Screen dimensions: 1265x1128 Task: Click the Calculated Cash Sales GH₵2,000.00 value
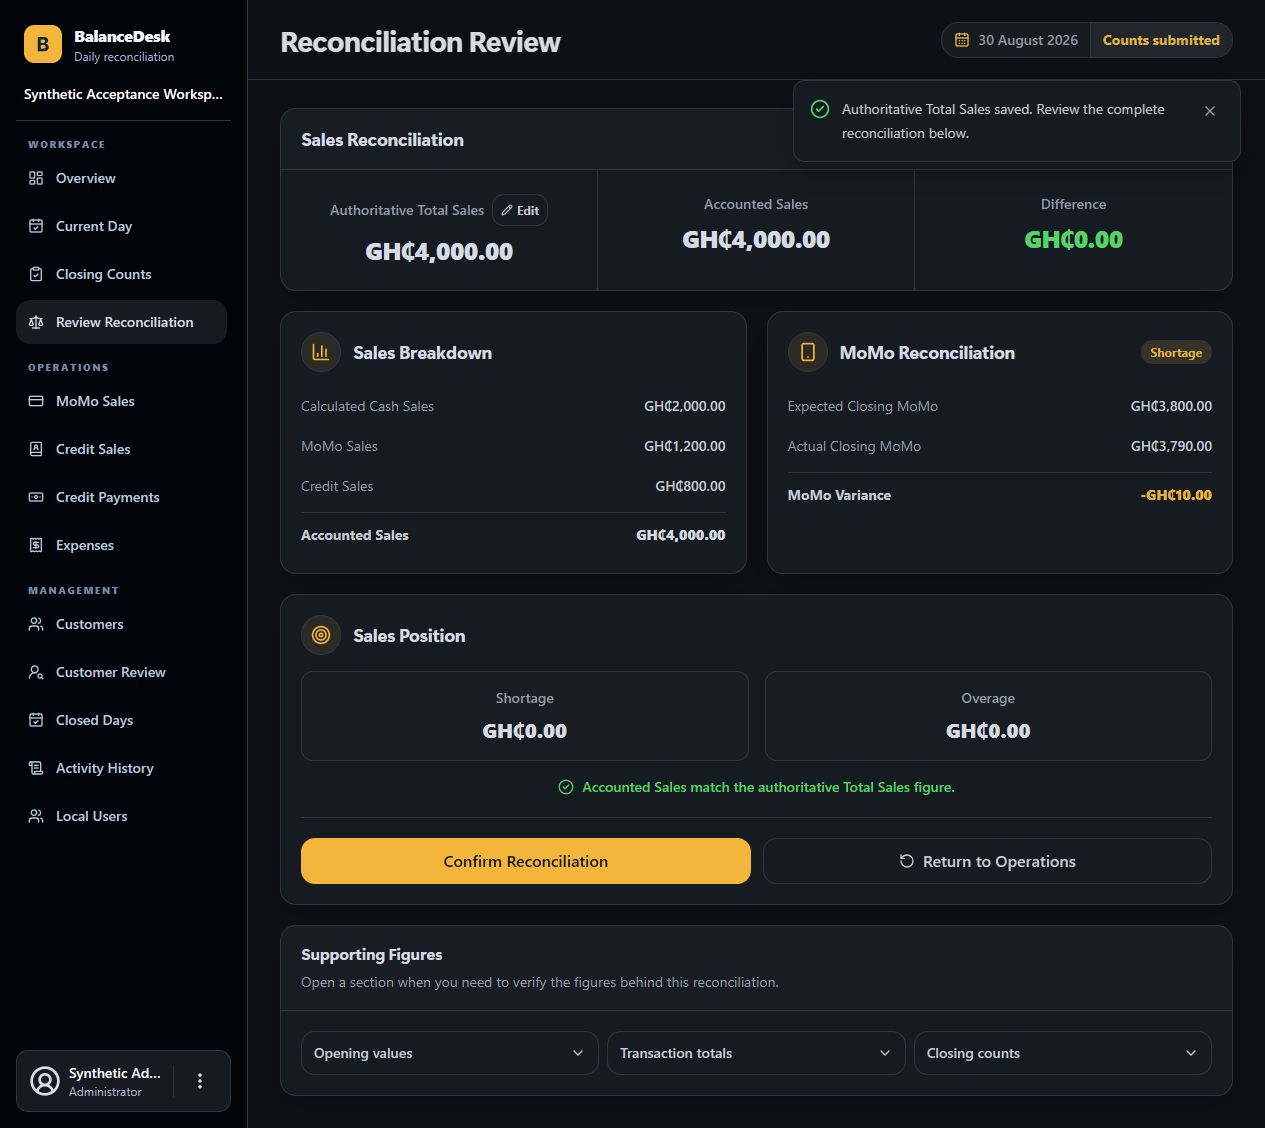click(x=685, y=406)
